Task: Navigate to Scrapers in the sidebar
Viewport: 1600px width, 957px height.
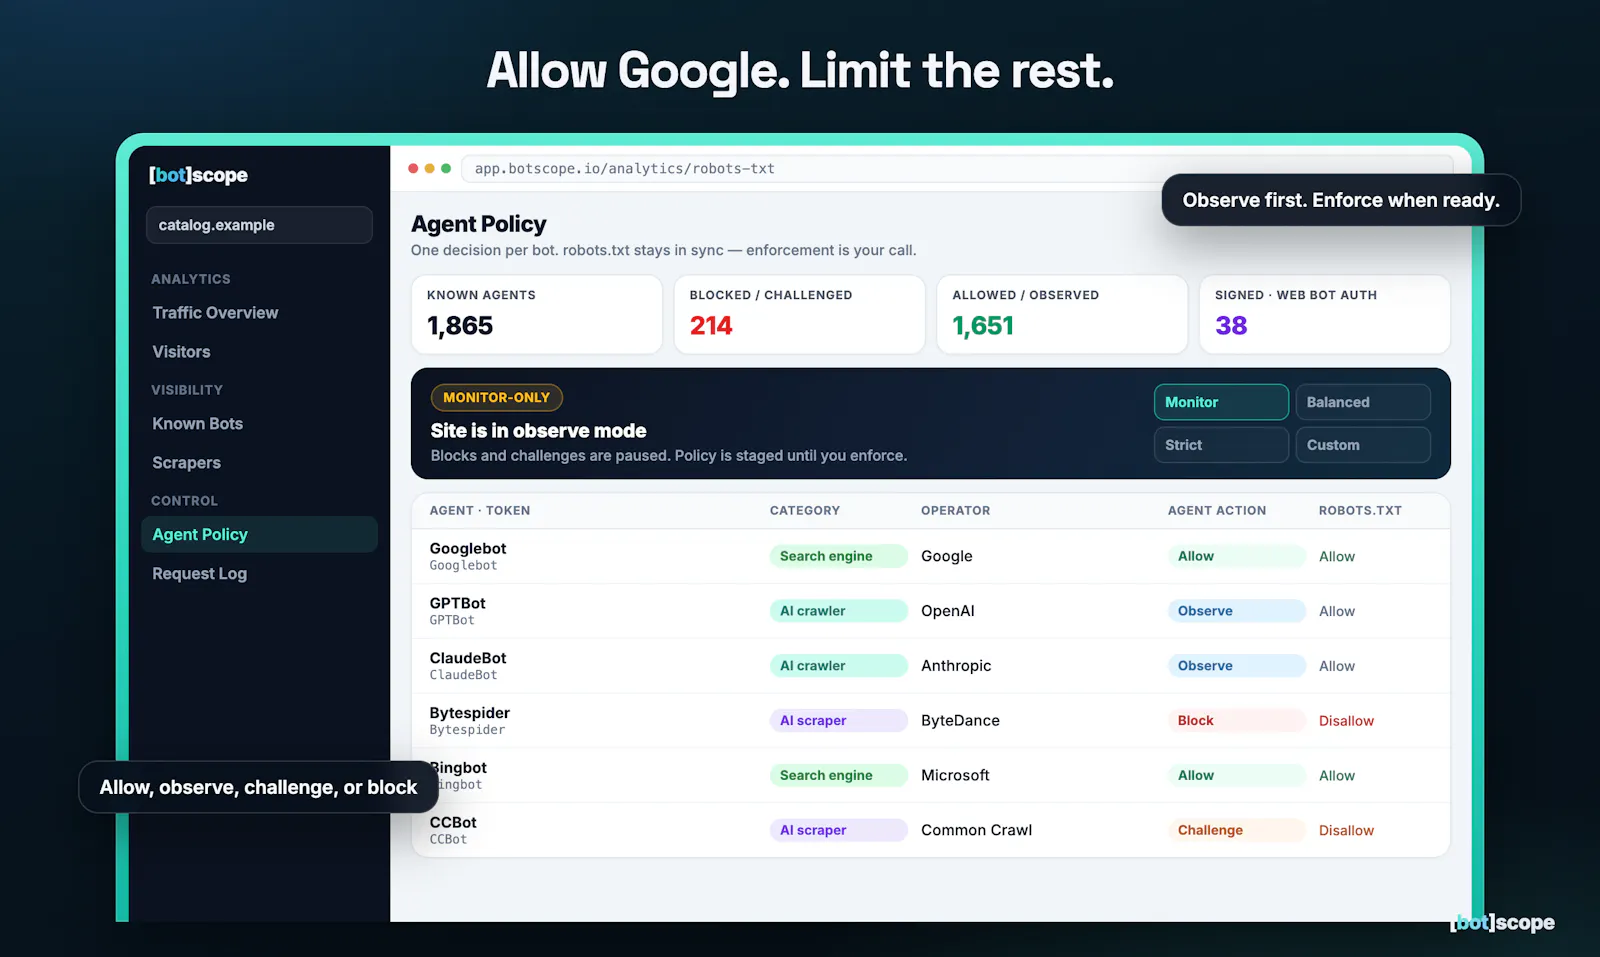Action: [x=187, y=463]
